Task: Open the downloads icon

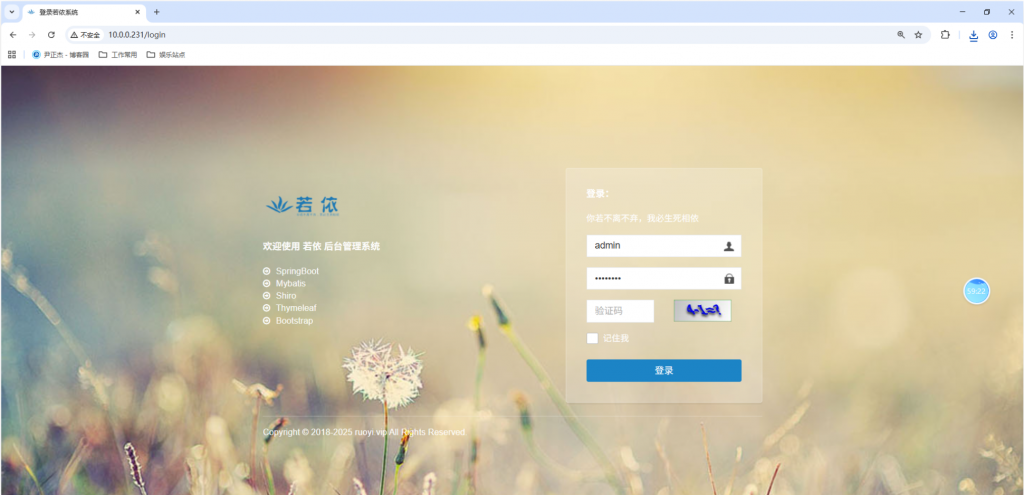Action: pyautogui.click(x=974, y=35)
